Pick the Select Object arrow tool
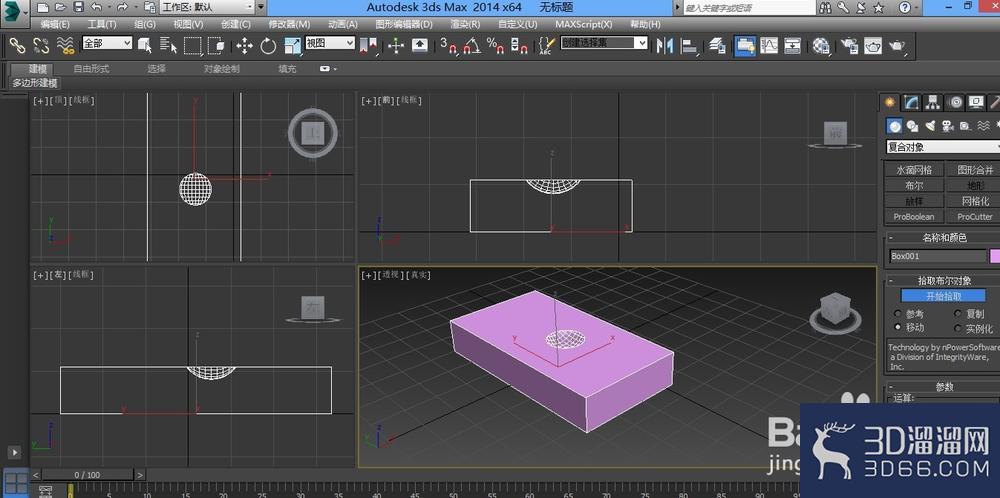This screenshot has height=498, width=1000. (145, 45)
